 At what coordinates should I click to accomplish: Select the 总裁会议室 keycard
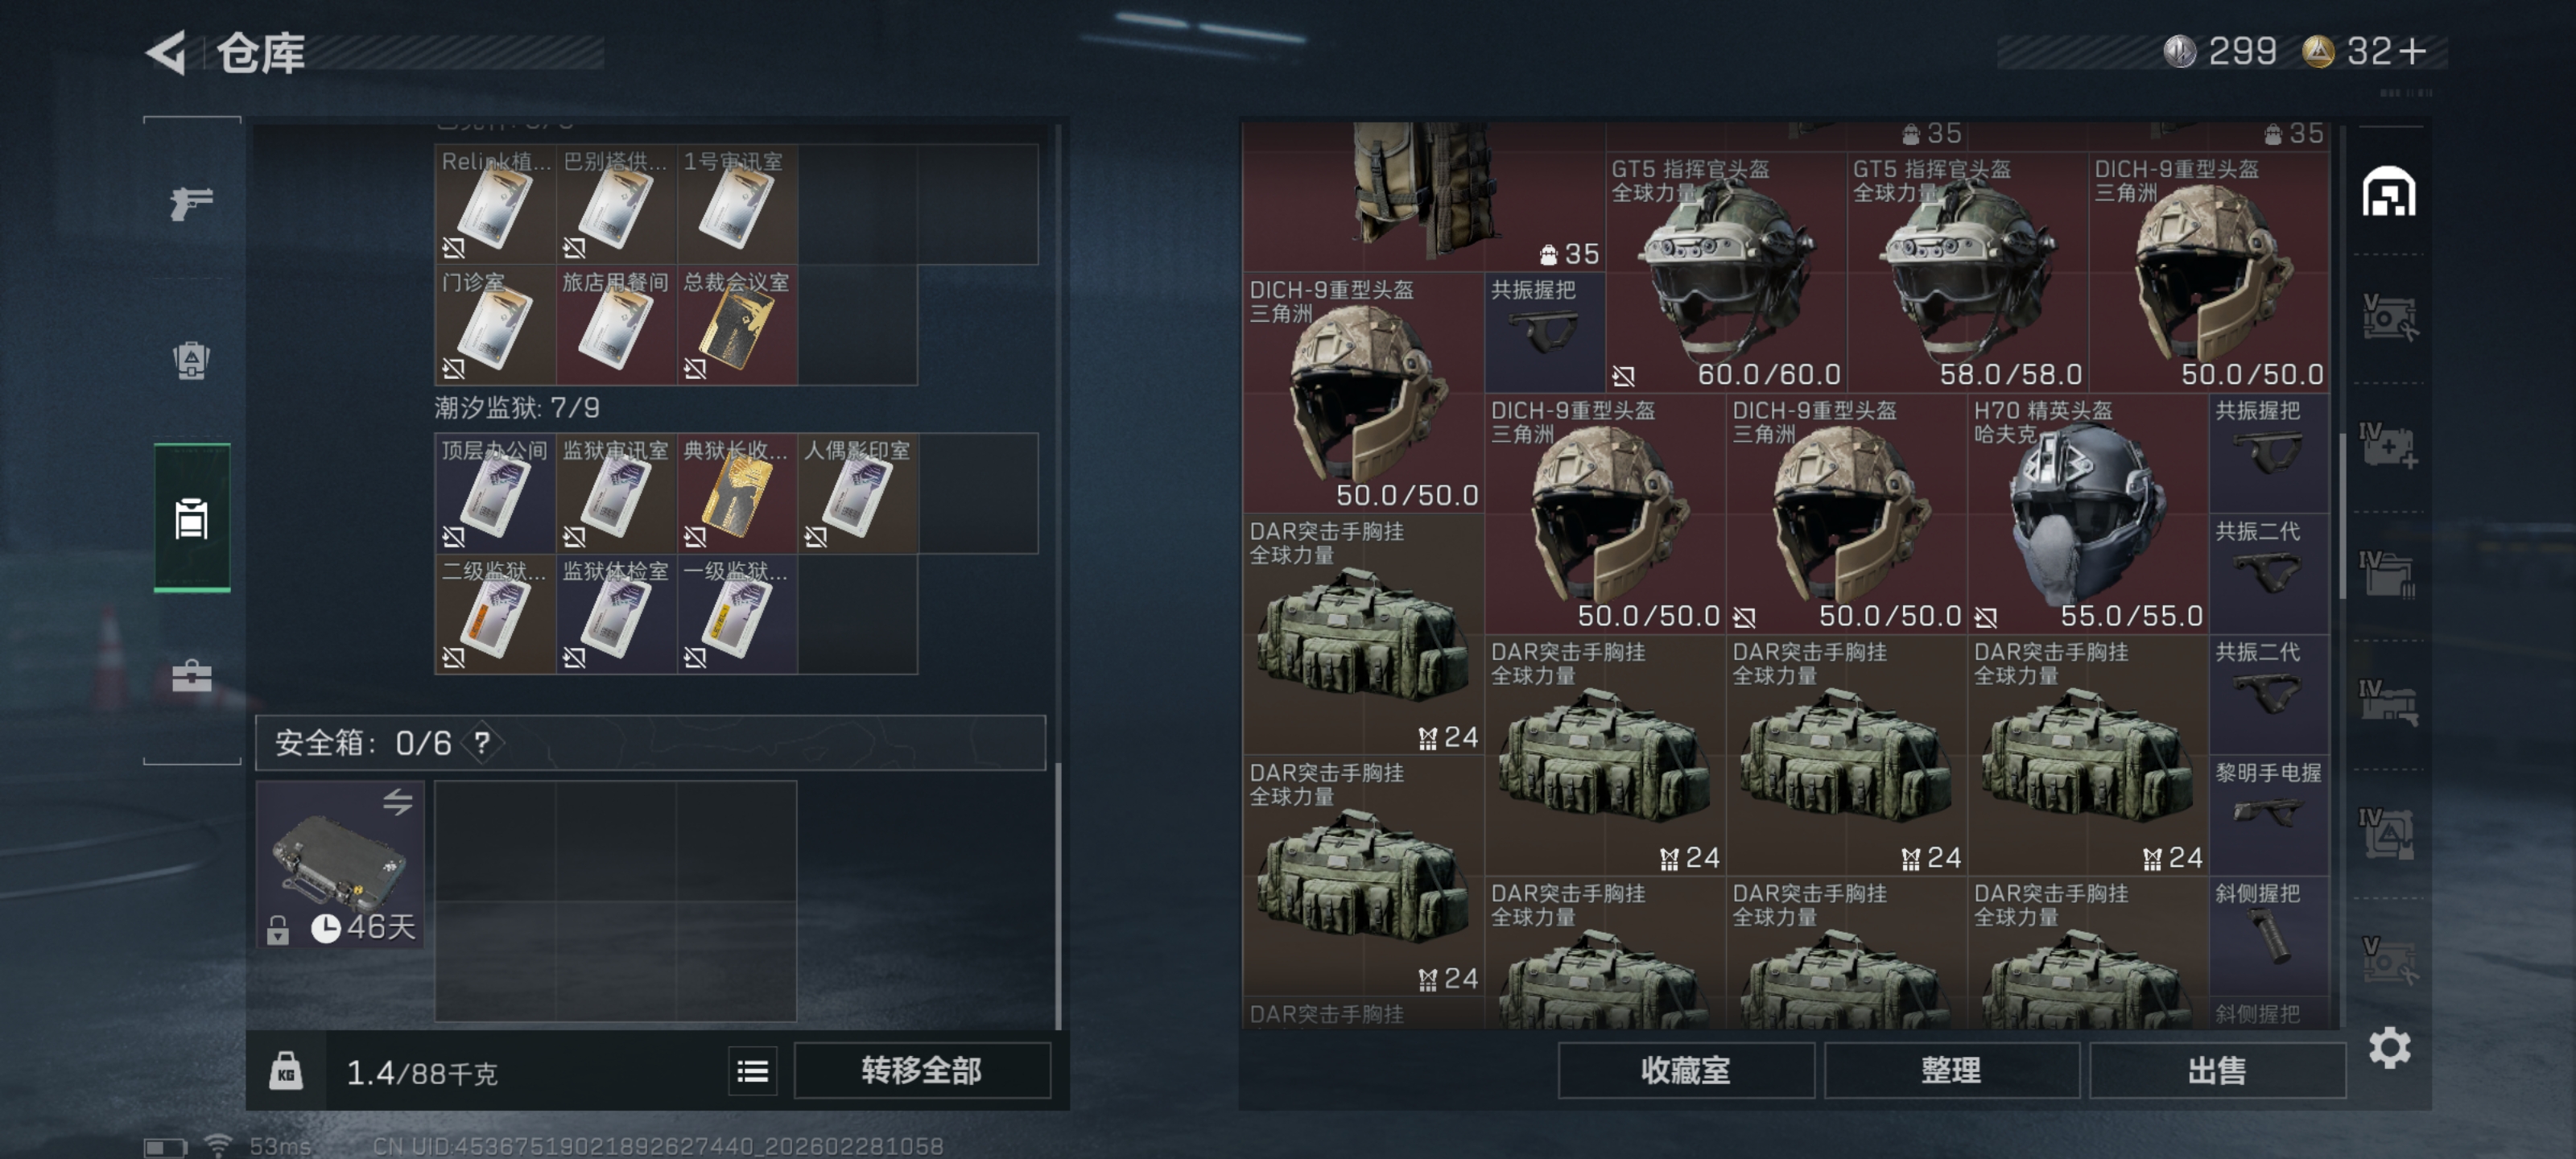(x=737, y=325)
